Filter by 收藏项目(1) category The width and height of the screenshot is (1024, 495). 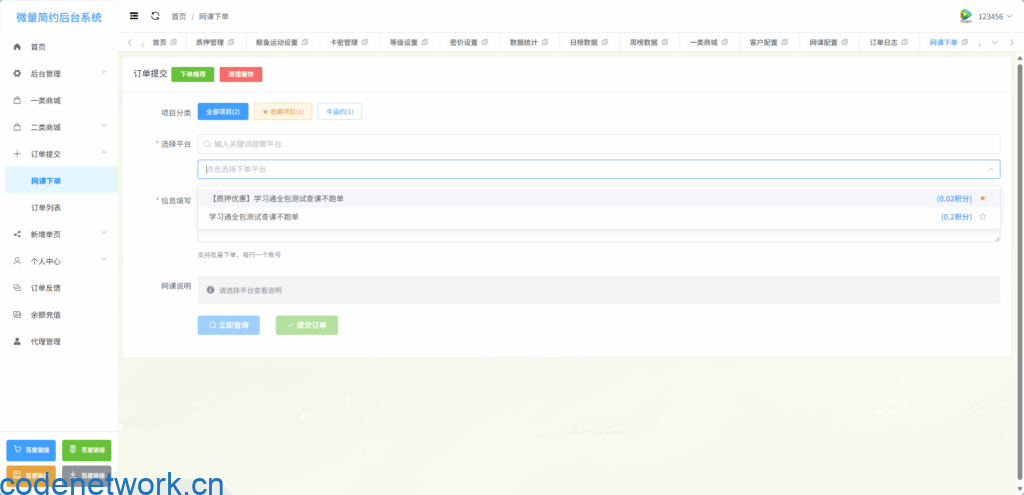pyautogui.click(x=283, y=112)
